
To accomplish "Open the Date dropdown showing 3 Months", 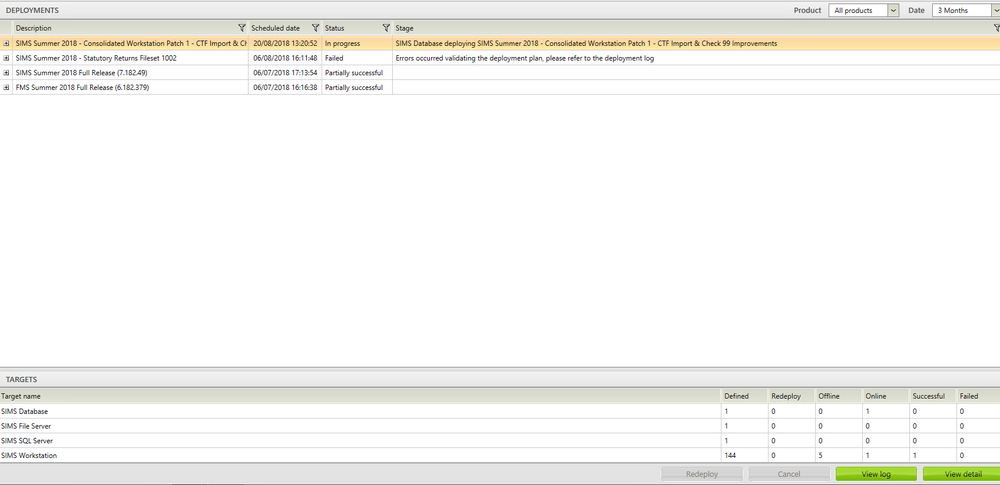I will click(966, 10).
